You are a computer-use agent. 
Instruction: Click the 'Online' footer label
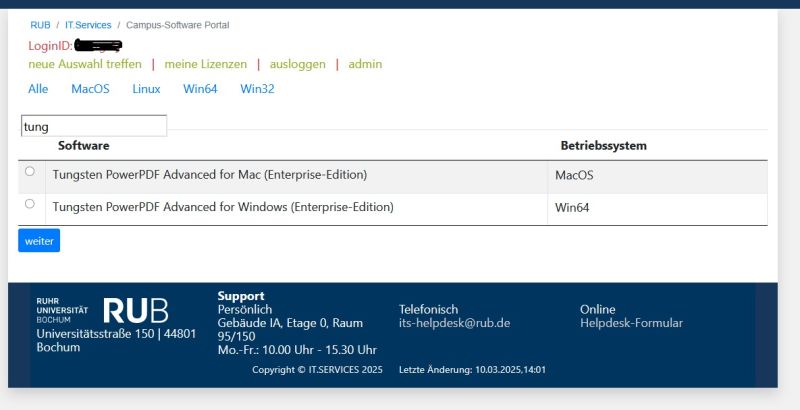[598, 310]
